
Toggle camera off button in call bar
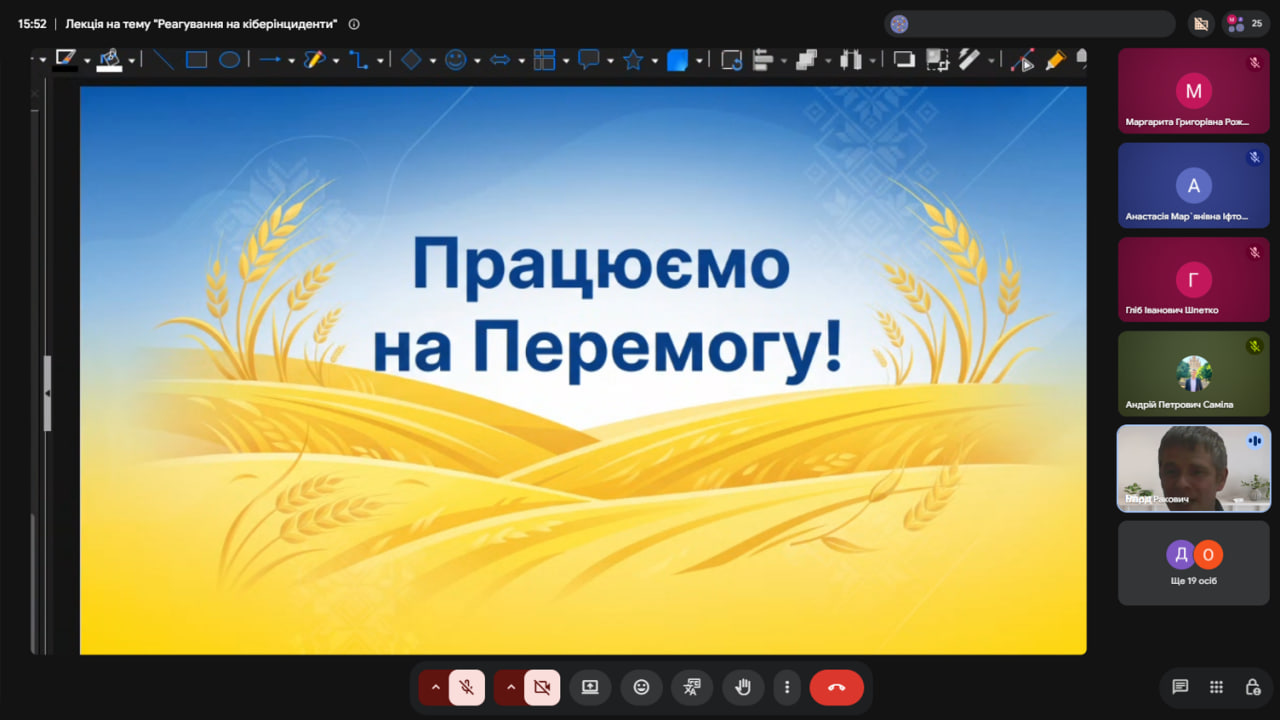coord(542,687)
